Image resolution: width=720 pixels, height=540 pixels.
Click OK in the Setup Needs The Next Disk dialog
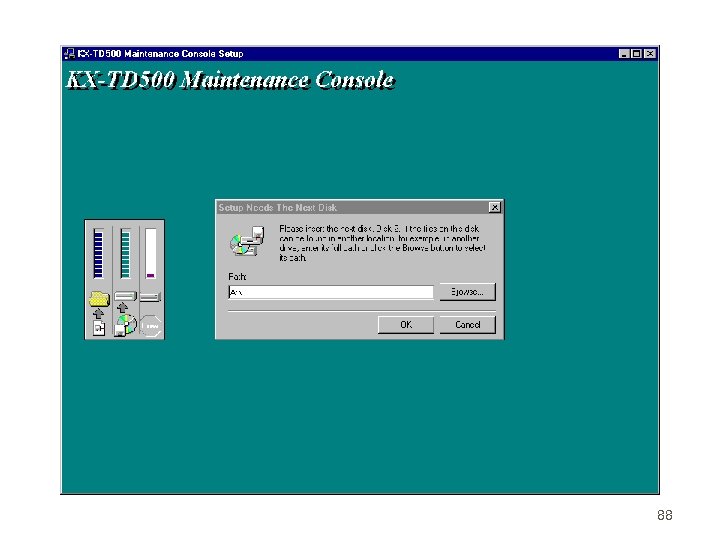click(x=405, y=325)
